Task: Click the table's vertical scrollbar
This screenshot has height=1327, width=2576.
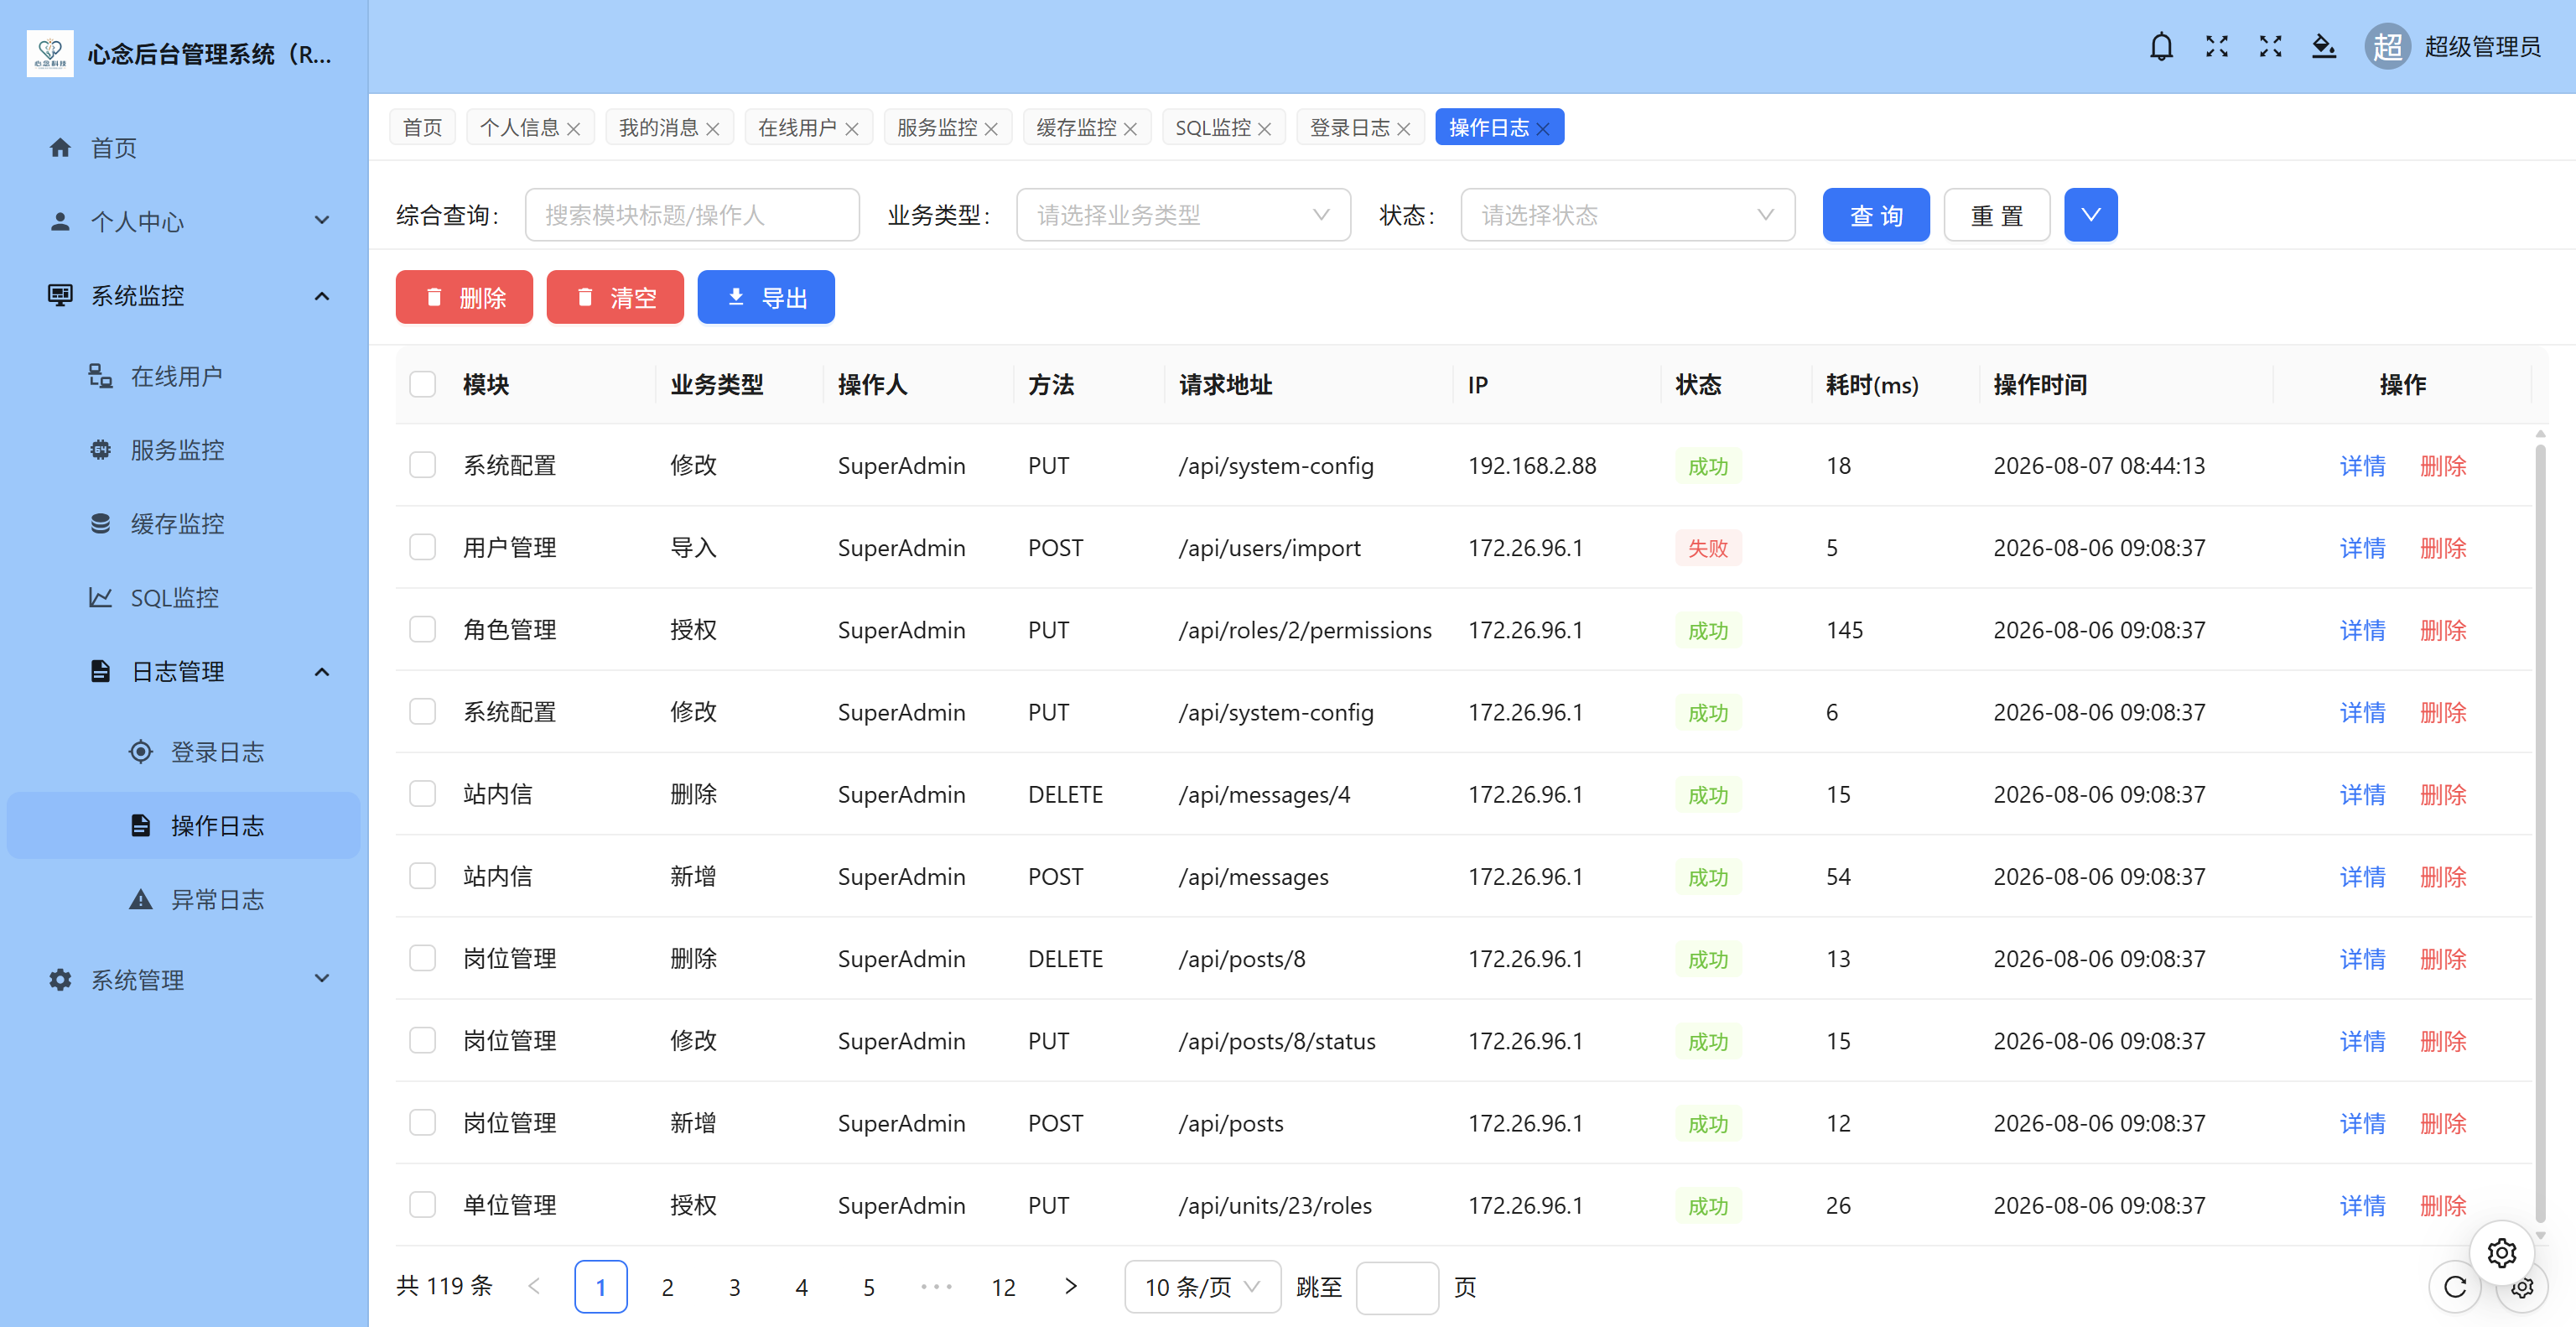Action: pyautogui.click(x=2540, y=834)
